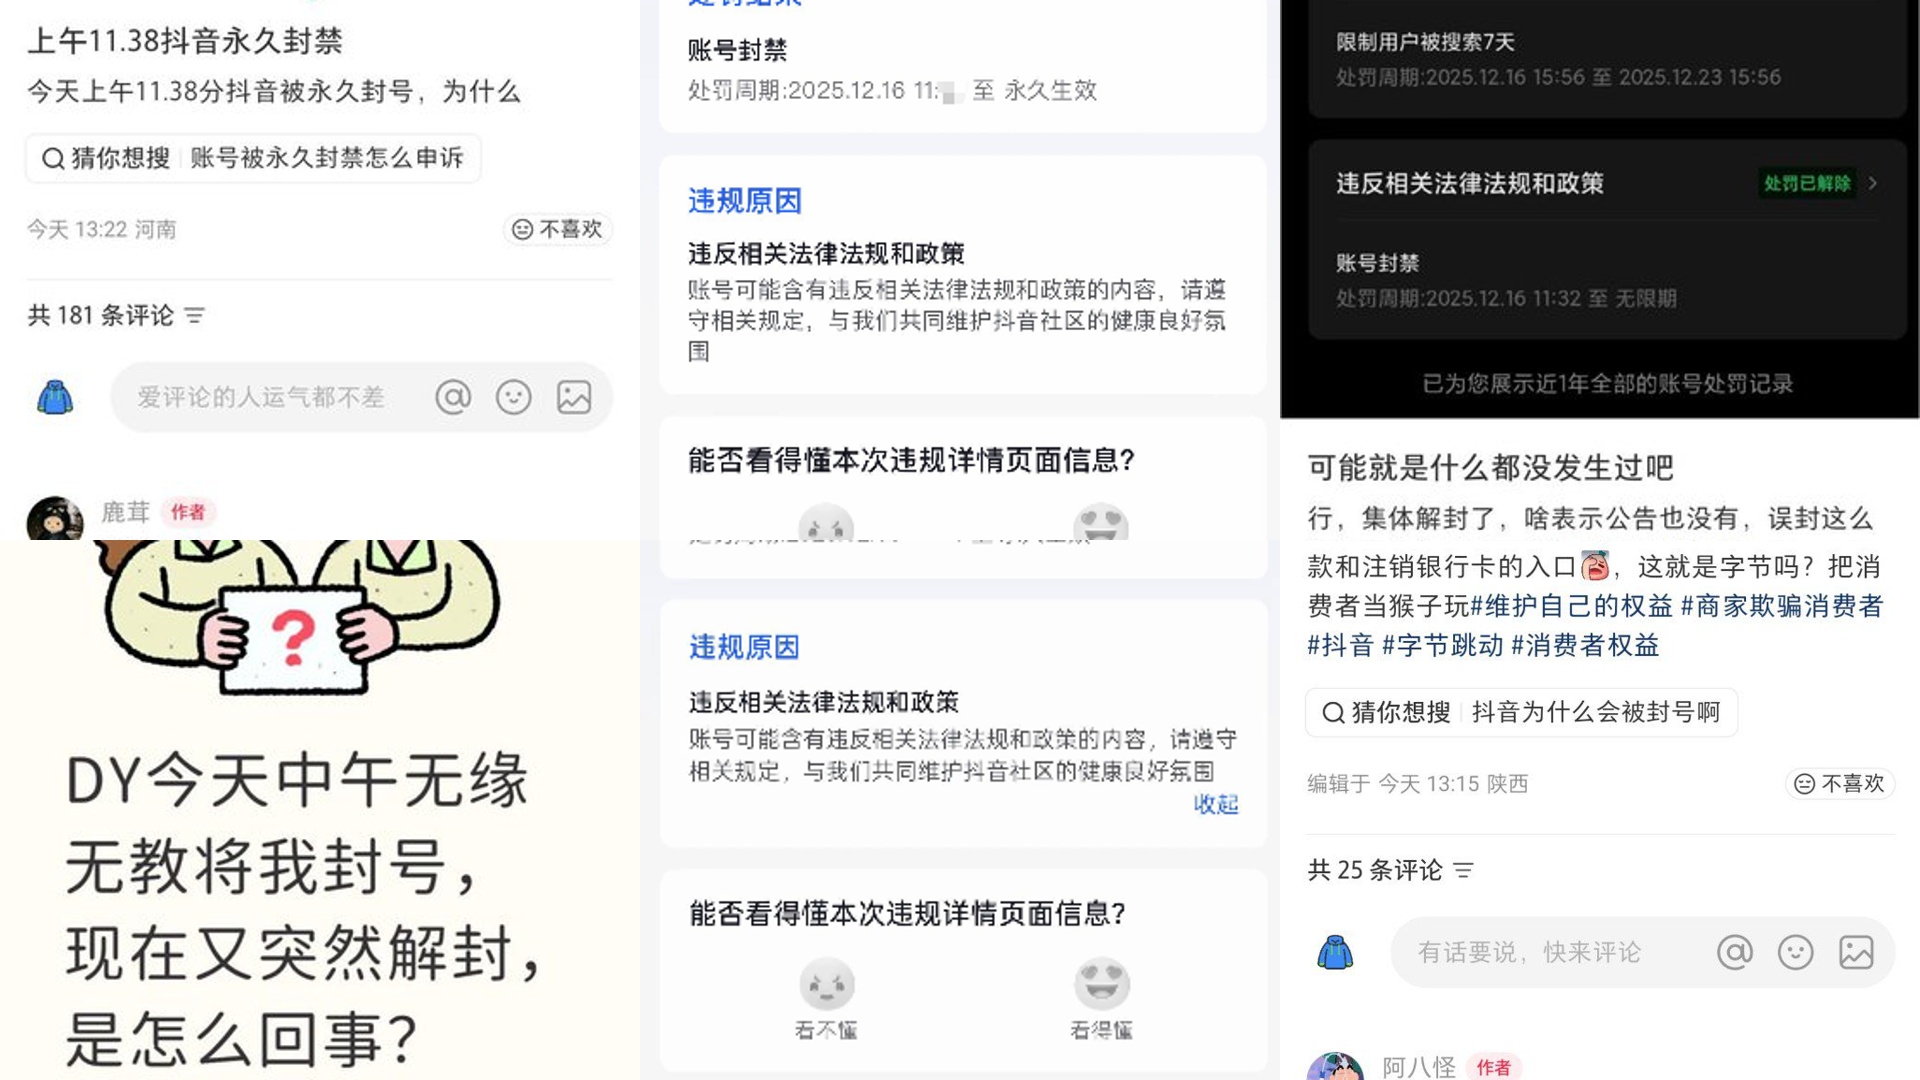Open the sort options next to 共 181 条评论
Viewport: 1920px width, 1080px height.
click(x=195, y=316)
